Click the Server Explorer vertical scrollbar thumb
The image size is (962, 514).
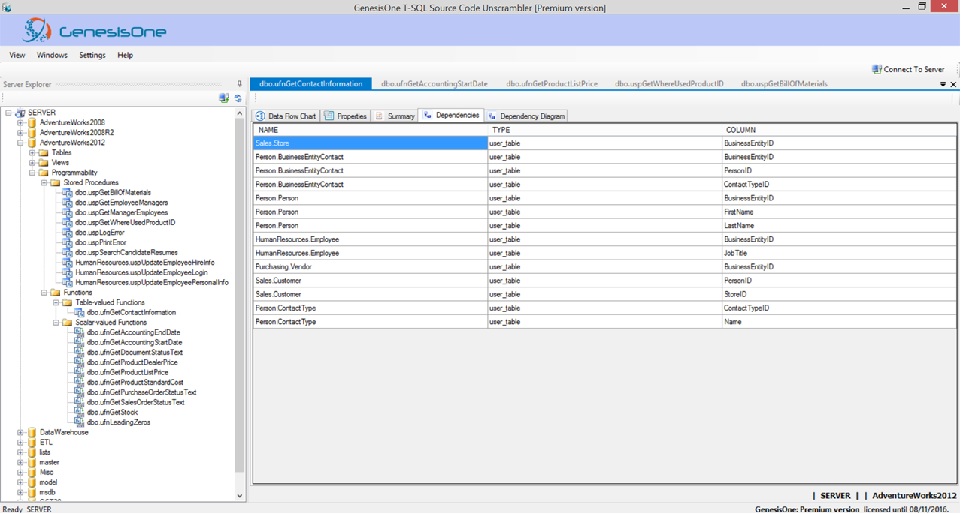tap(240, 296)
